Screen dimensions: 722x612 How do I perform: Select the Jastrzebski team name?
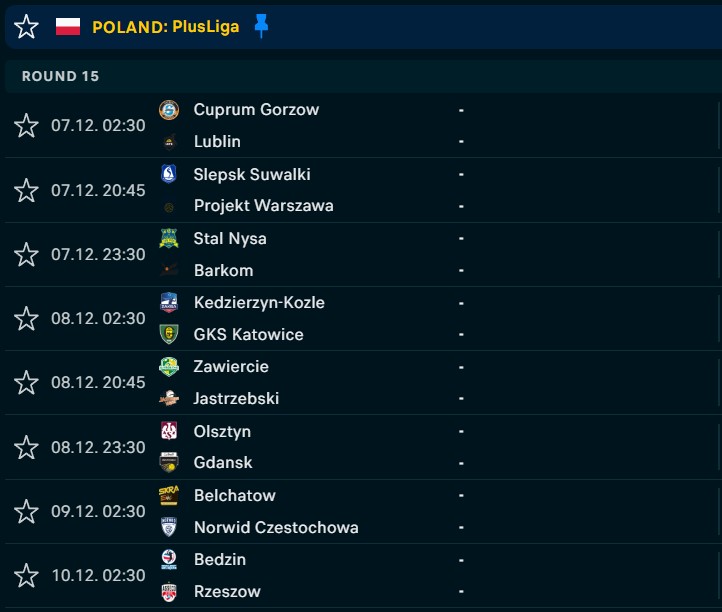[236, 398]
